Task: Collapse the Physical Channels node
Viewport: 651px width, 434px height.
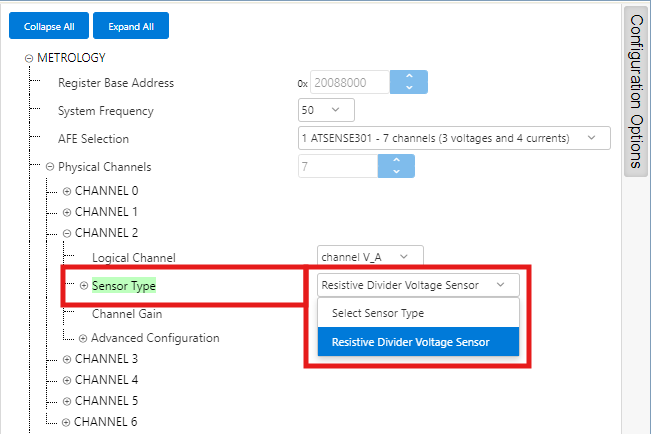Action: (x=50, y=167)
